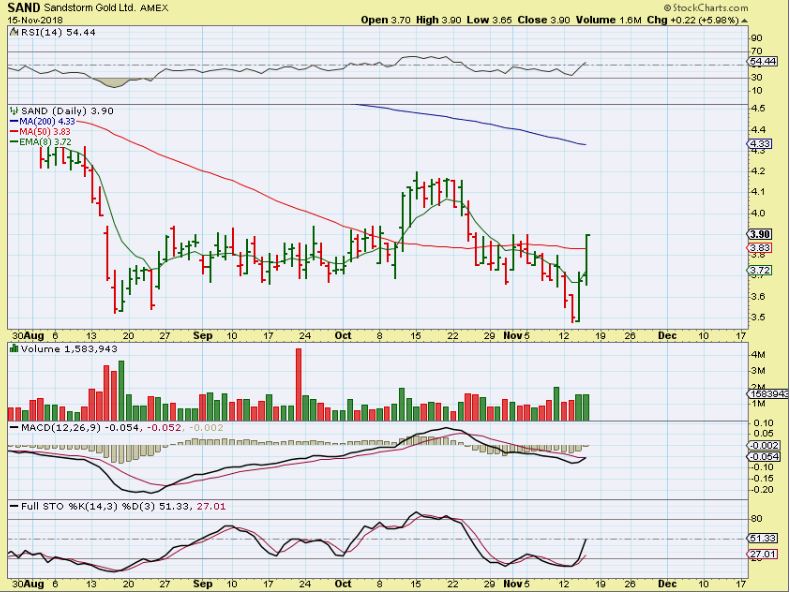Click the up arrow after the Chg percentage
Viewport: 790px width, 592px height.
(745, 21)
